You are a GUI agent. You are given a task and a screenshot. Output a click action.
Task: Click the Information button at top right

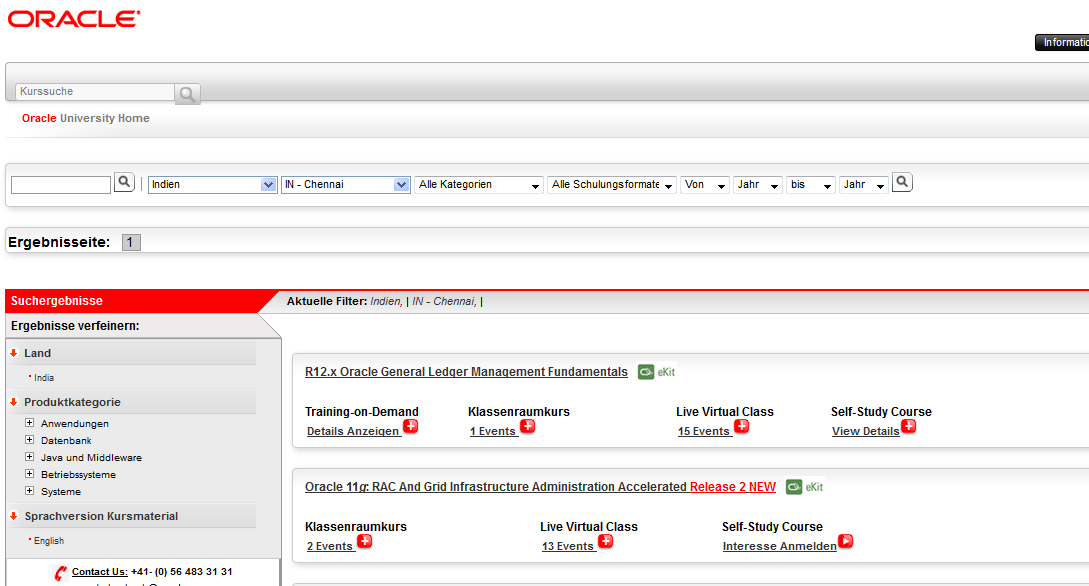[1063, 42]
